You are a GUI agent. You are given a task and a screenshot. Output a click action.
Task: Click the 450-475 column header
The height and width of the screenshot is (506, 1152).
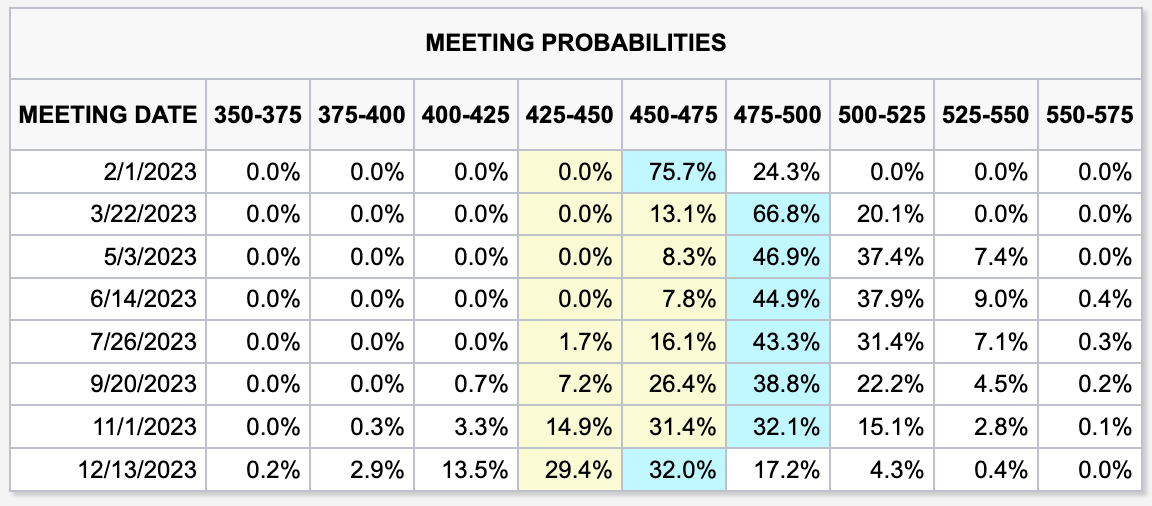pyautogui.click(x=673, y=114)
